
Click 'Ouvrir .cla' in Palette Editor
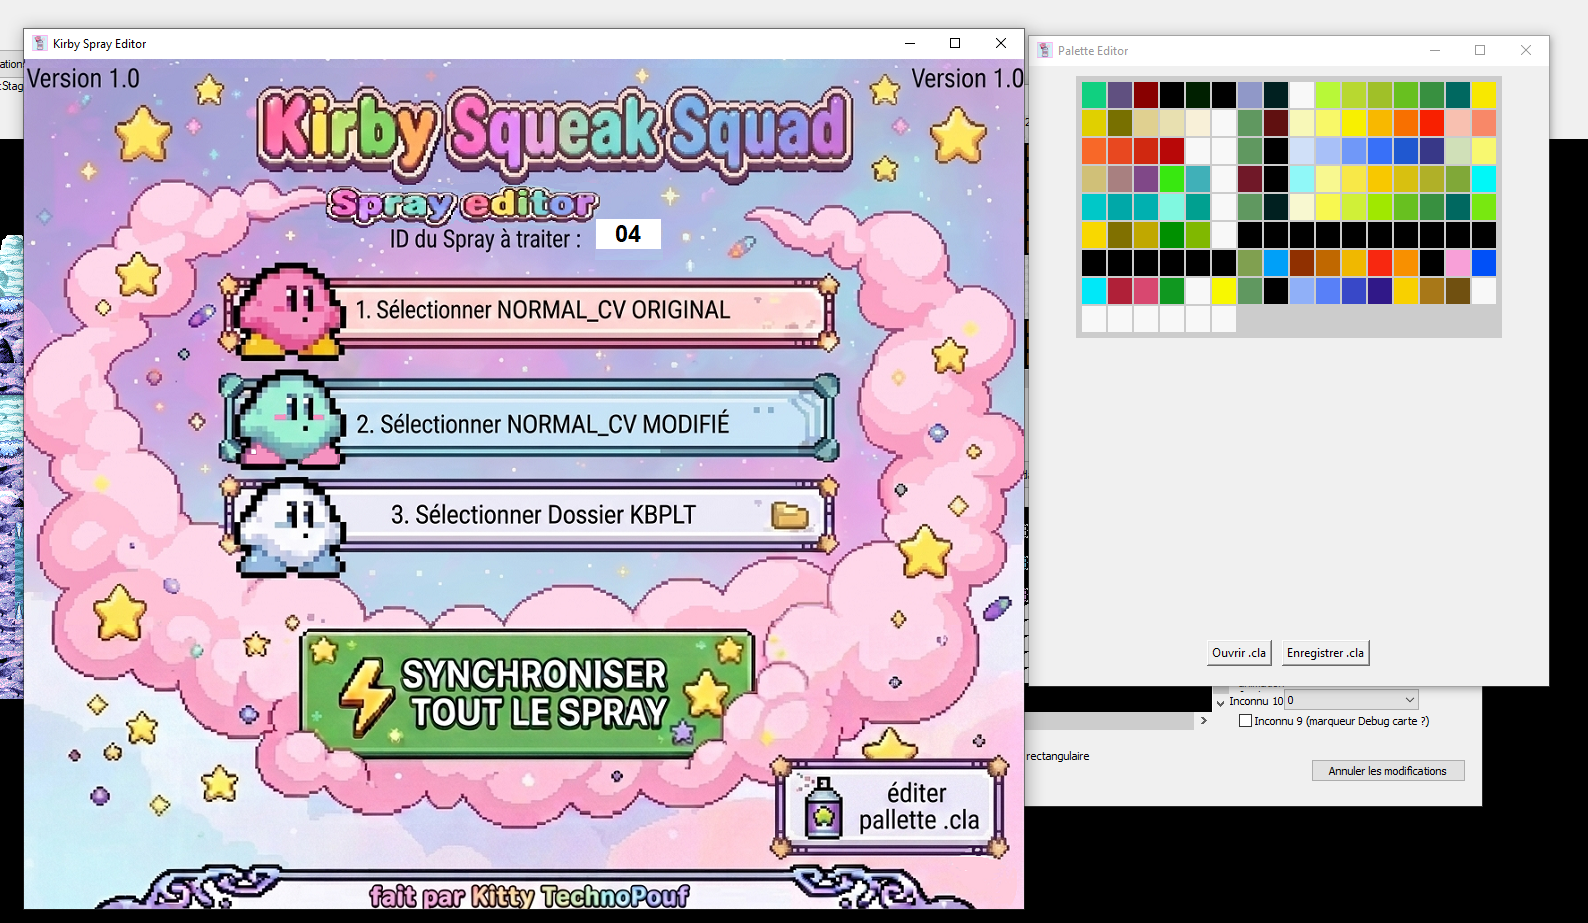[1239, 653]
